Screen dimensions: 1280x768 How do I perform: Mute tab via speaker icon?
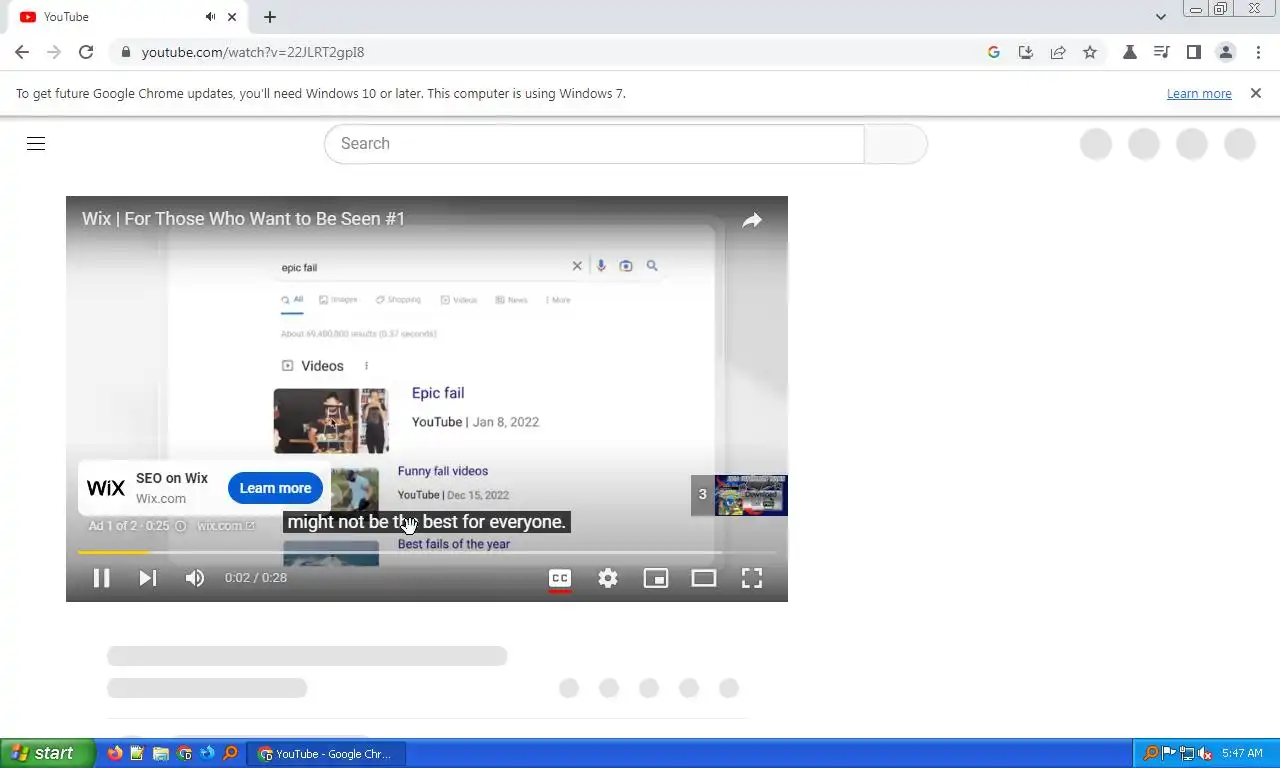211,17
